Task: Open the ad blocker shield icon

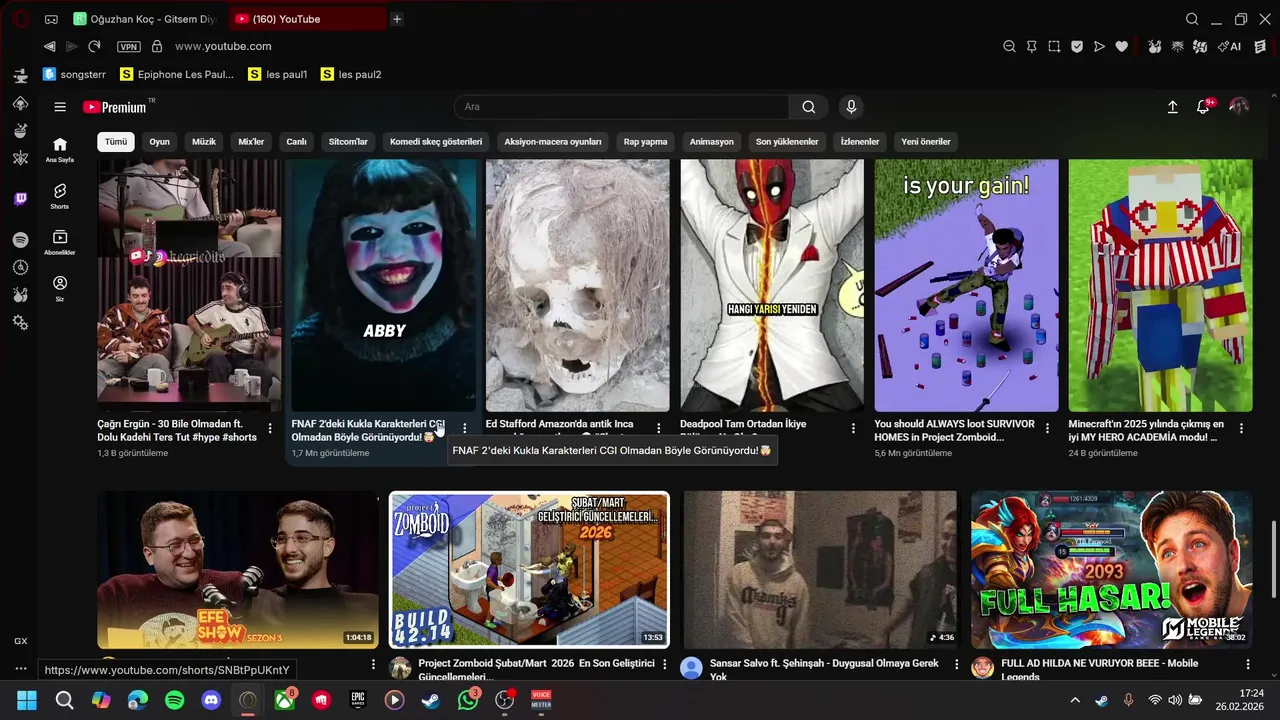Action: [1077, 46]
